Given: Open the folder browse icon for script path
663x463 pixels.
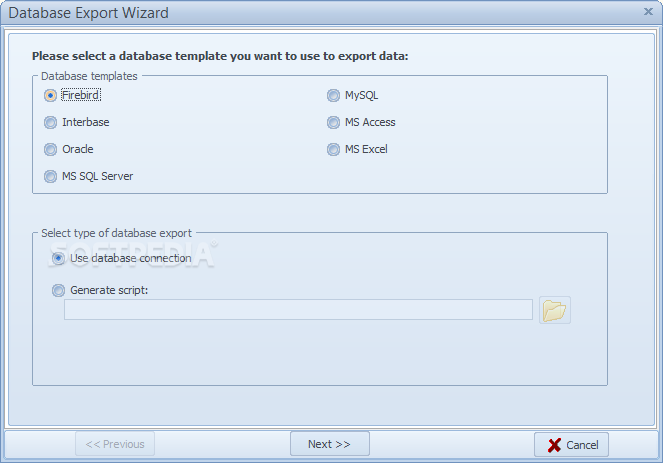Looking at the screenshot, I should 554,310.
